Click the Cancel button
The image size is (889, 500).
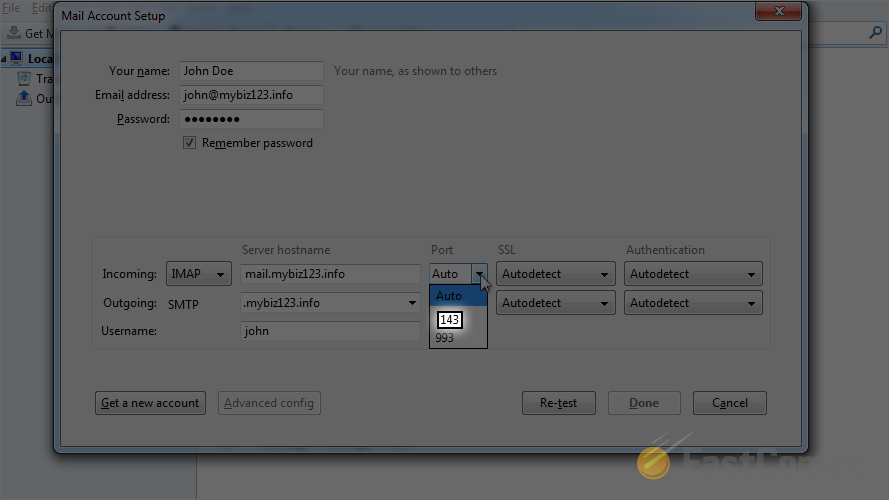tap(730, 403)
